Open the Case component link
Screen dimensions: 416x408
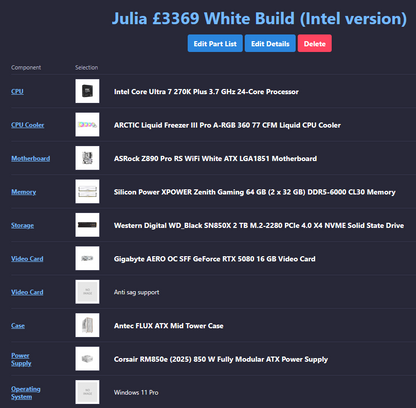pyautogui.click(x=18, y=326)
